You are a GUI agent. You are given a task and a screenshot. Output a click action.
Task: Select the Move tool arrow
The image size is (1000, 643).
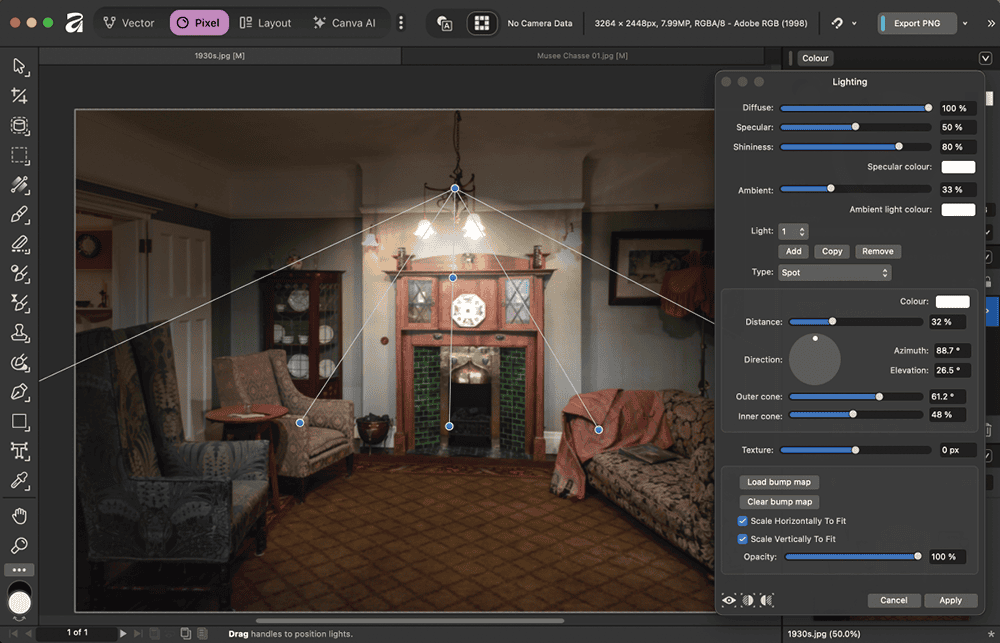pos(19,66)
